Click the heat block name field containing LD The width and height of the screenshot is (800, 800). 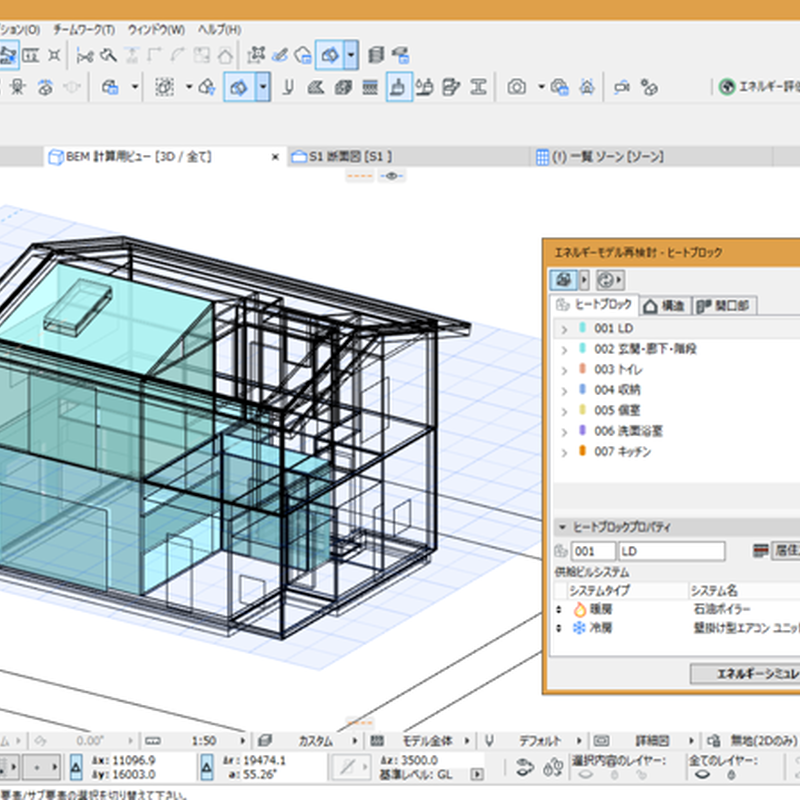671,551
